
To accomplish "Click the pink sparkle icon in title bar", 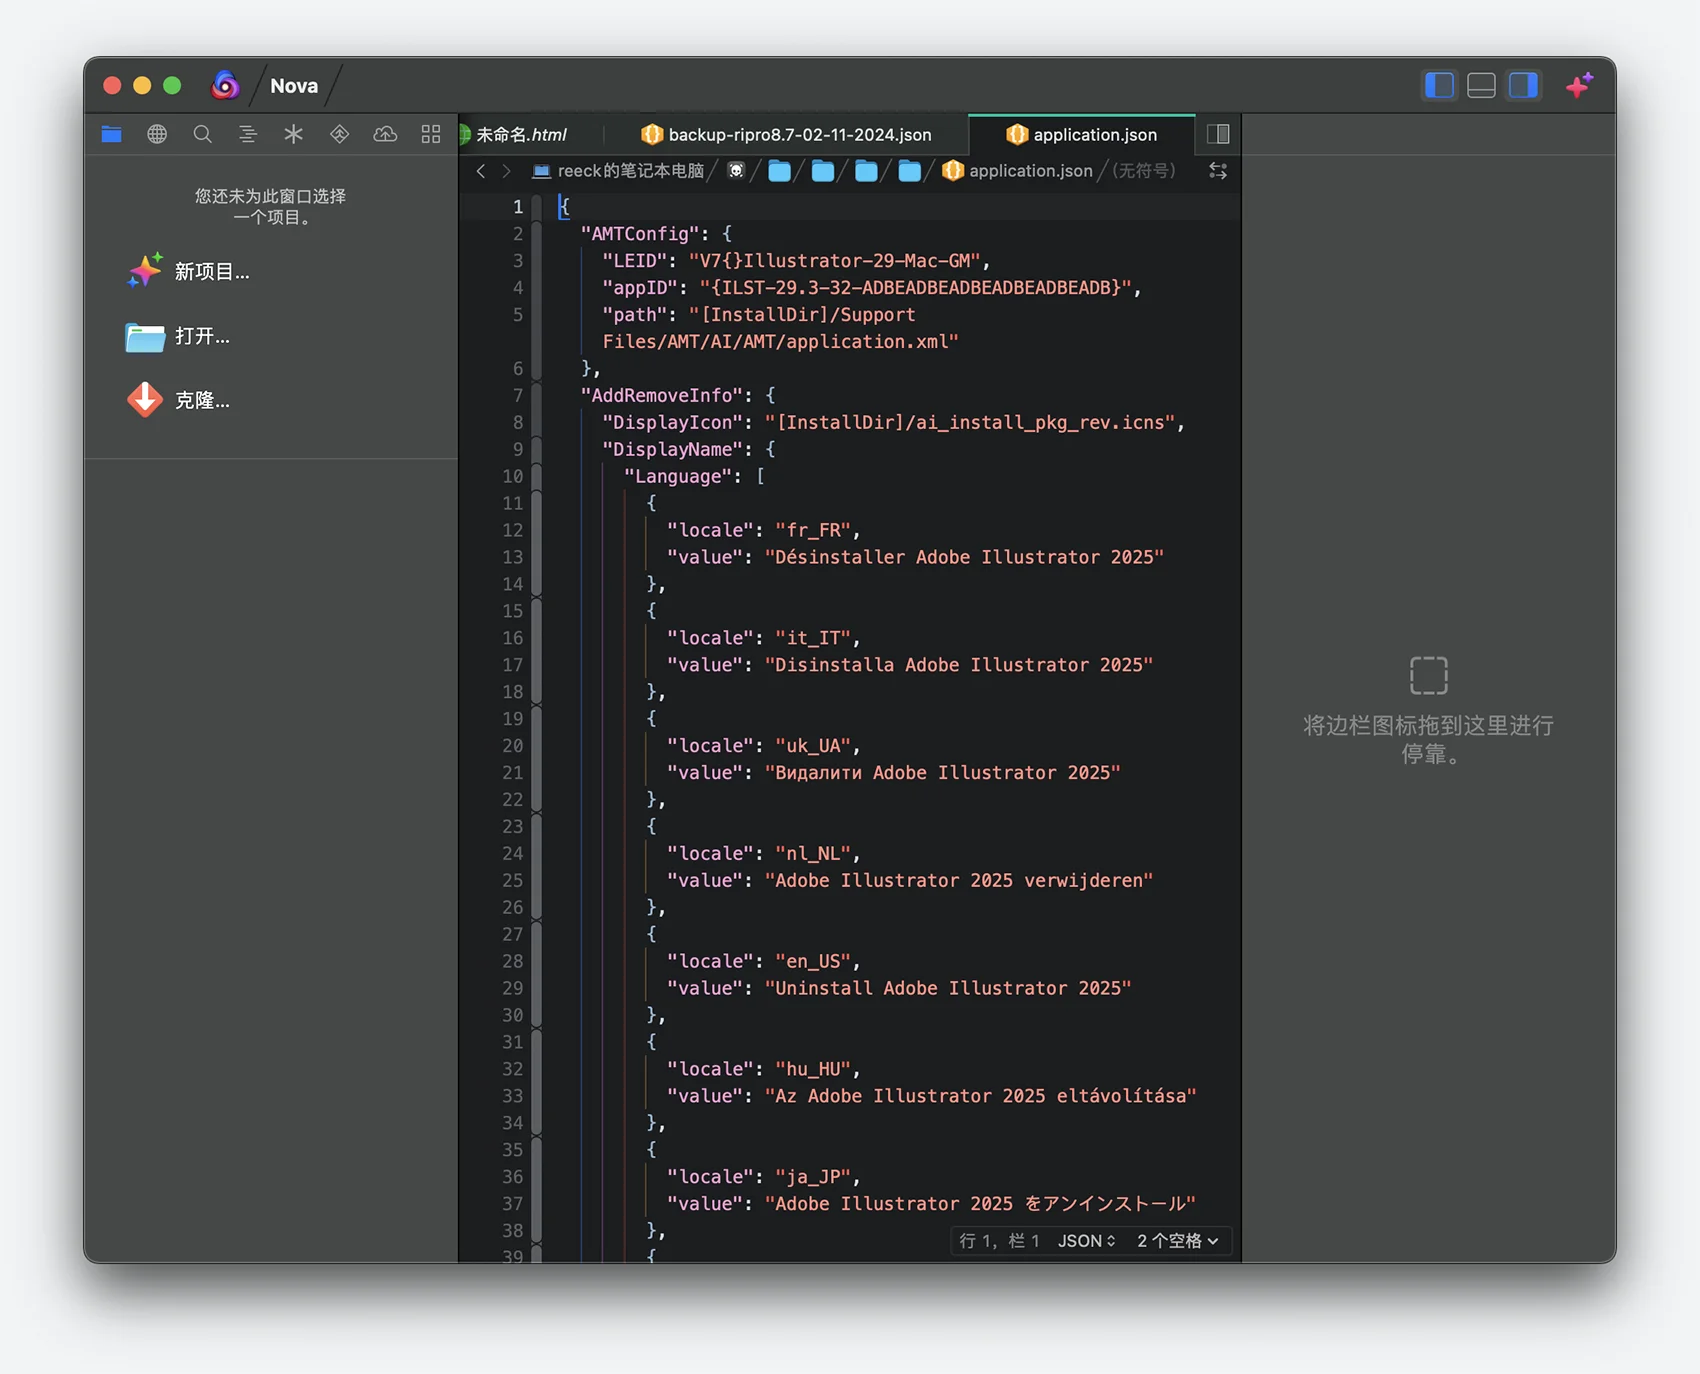I will 1580,86.
